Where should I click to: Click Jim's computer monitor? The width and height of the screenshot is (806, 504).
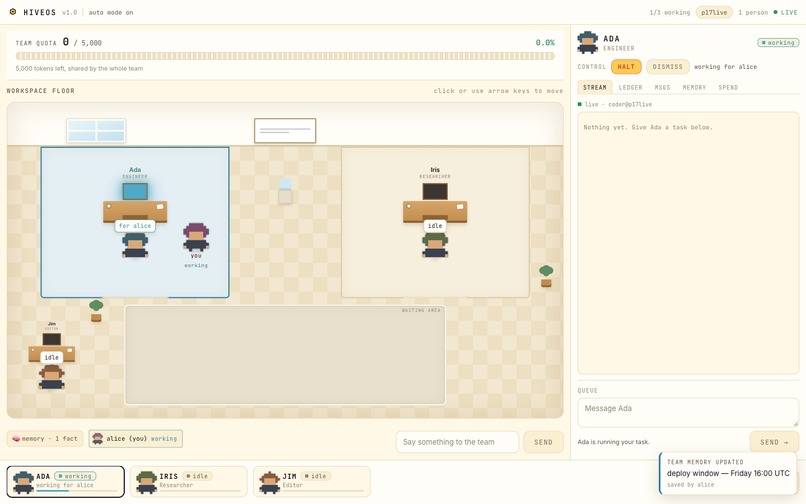[51, 339]
